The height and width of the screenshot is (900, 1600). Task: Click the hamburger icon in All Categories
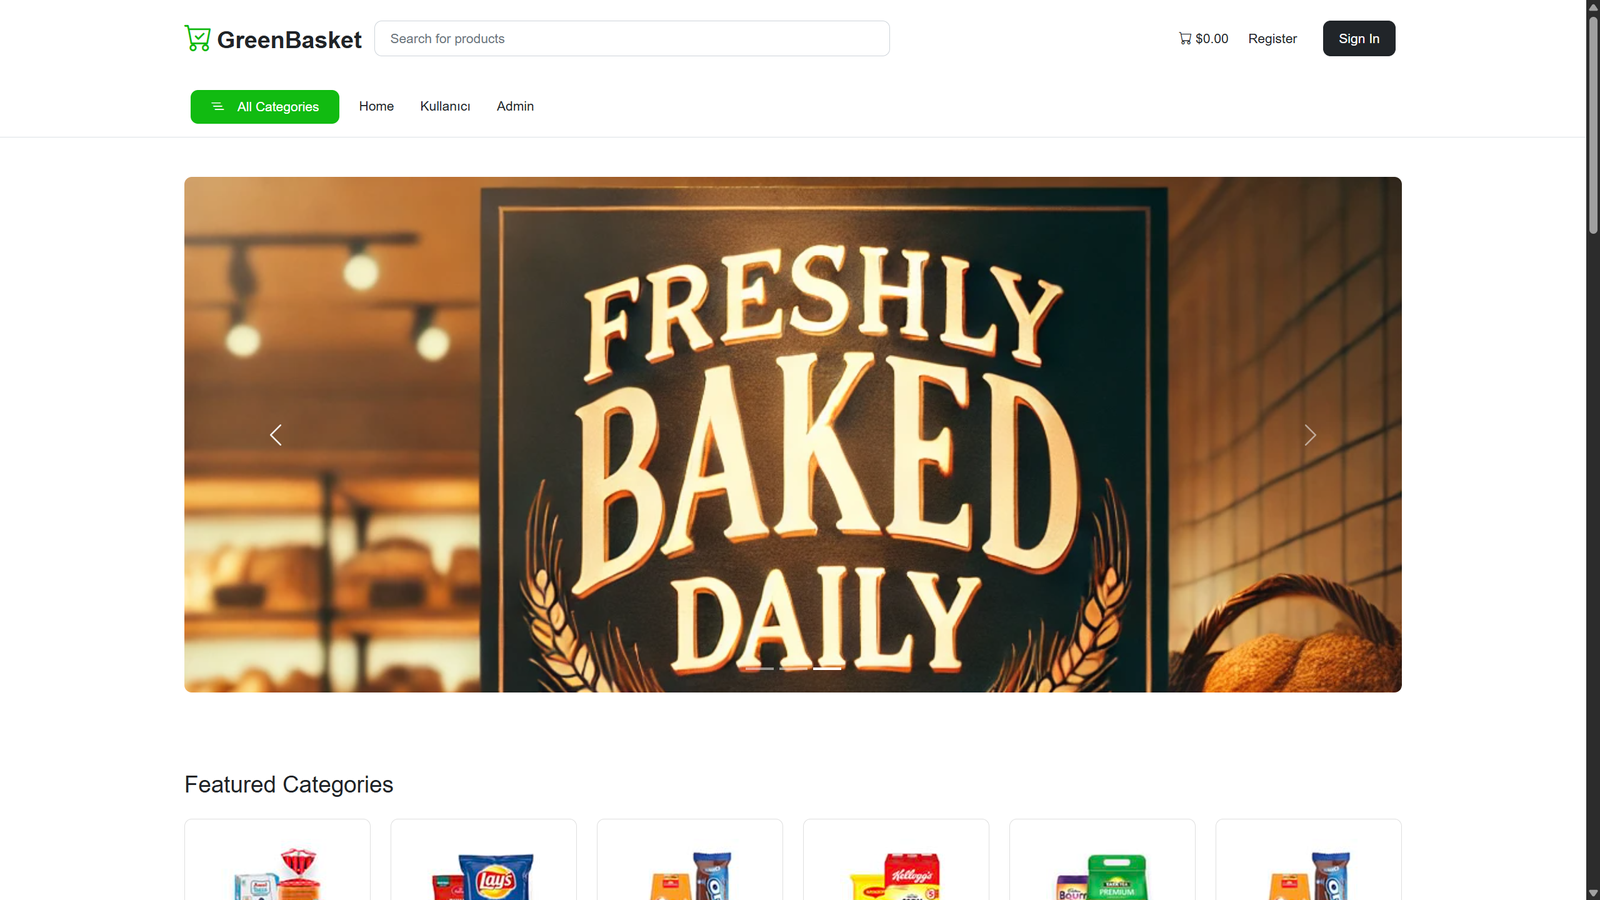tap(217, 106)
